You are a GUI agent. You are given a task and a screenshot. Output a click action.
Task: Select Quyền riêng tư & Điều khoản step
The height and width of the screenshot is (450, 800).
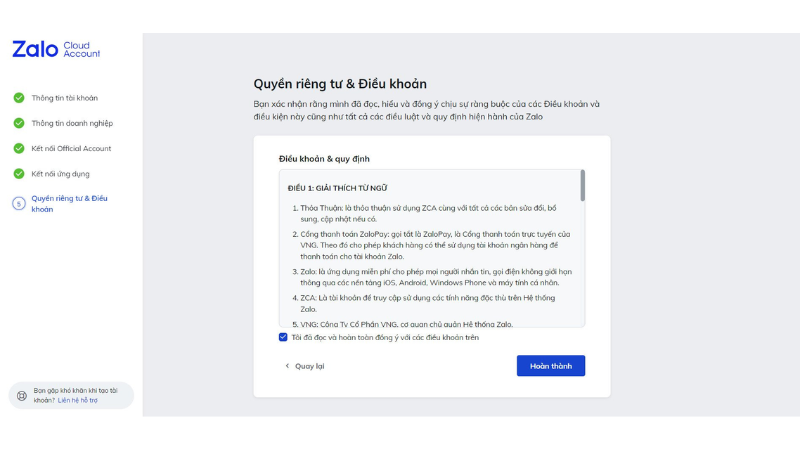[69, 203]
